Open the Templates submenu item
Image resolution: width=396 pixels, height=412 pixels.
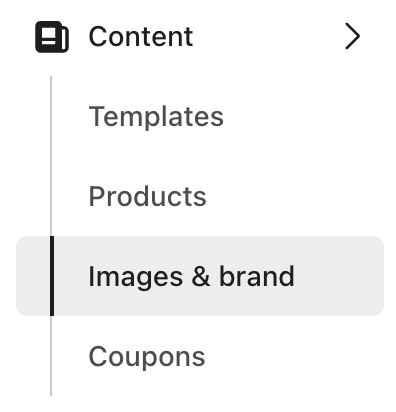156,116
